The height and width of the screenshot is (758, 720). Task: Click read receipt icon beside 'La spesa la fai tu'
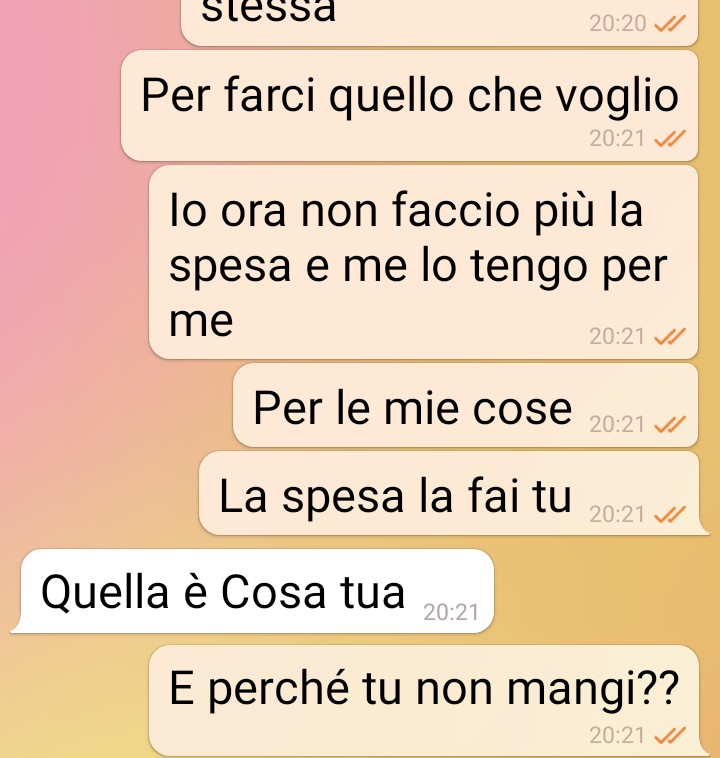670,514
